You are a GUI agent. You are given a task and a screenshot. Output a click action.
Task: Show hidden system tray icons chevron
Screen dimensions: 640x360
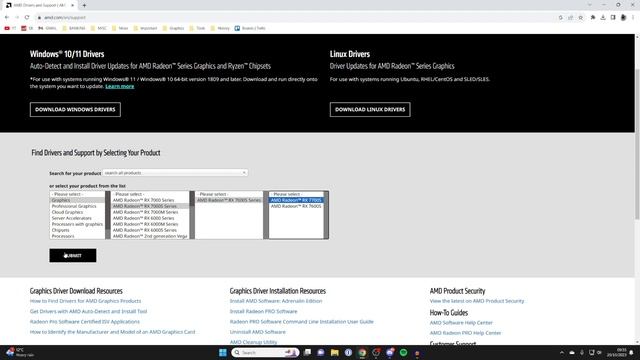click(562, 353)
